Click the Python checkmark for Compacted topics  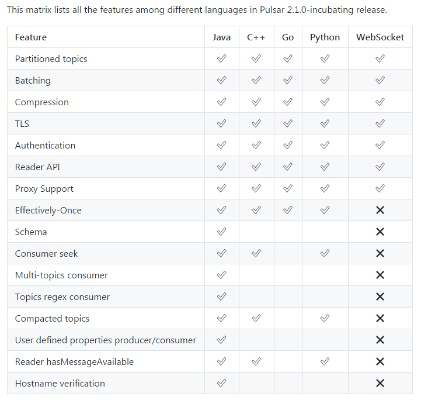tap(325, 318)
